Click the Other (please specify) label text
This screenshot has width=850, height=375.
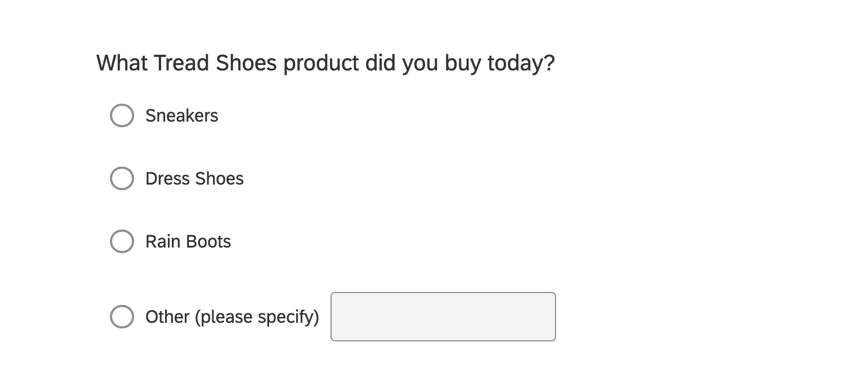[x=232, y=316]
